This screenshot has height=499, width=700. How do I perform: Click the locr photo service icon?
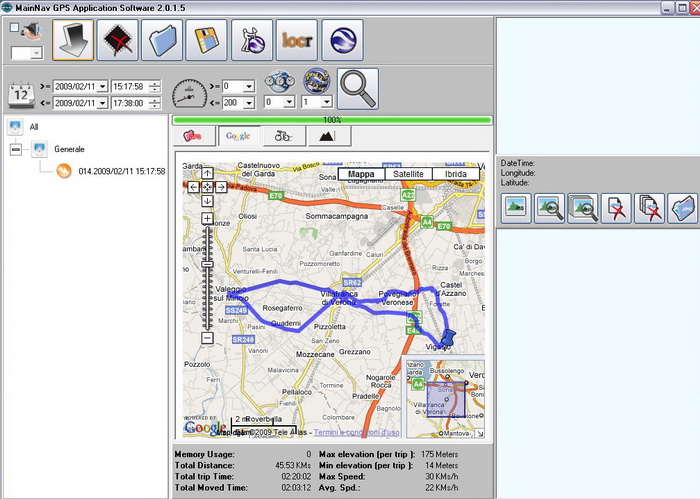pyautogui.click(x=297, y=40)
